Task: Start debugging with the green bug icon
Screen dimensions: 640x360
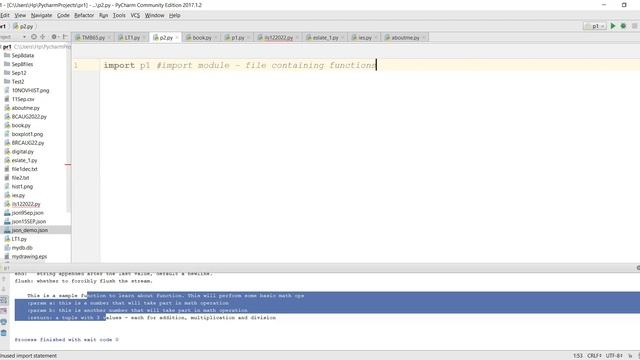Action: [x=623, y=26]
